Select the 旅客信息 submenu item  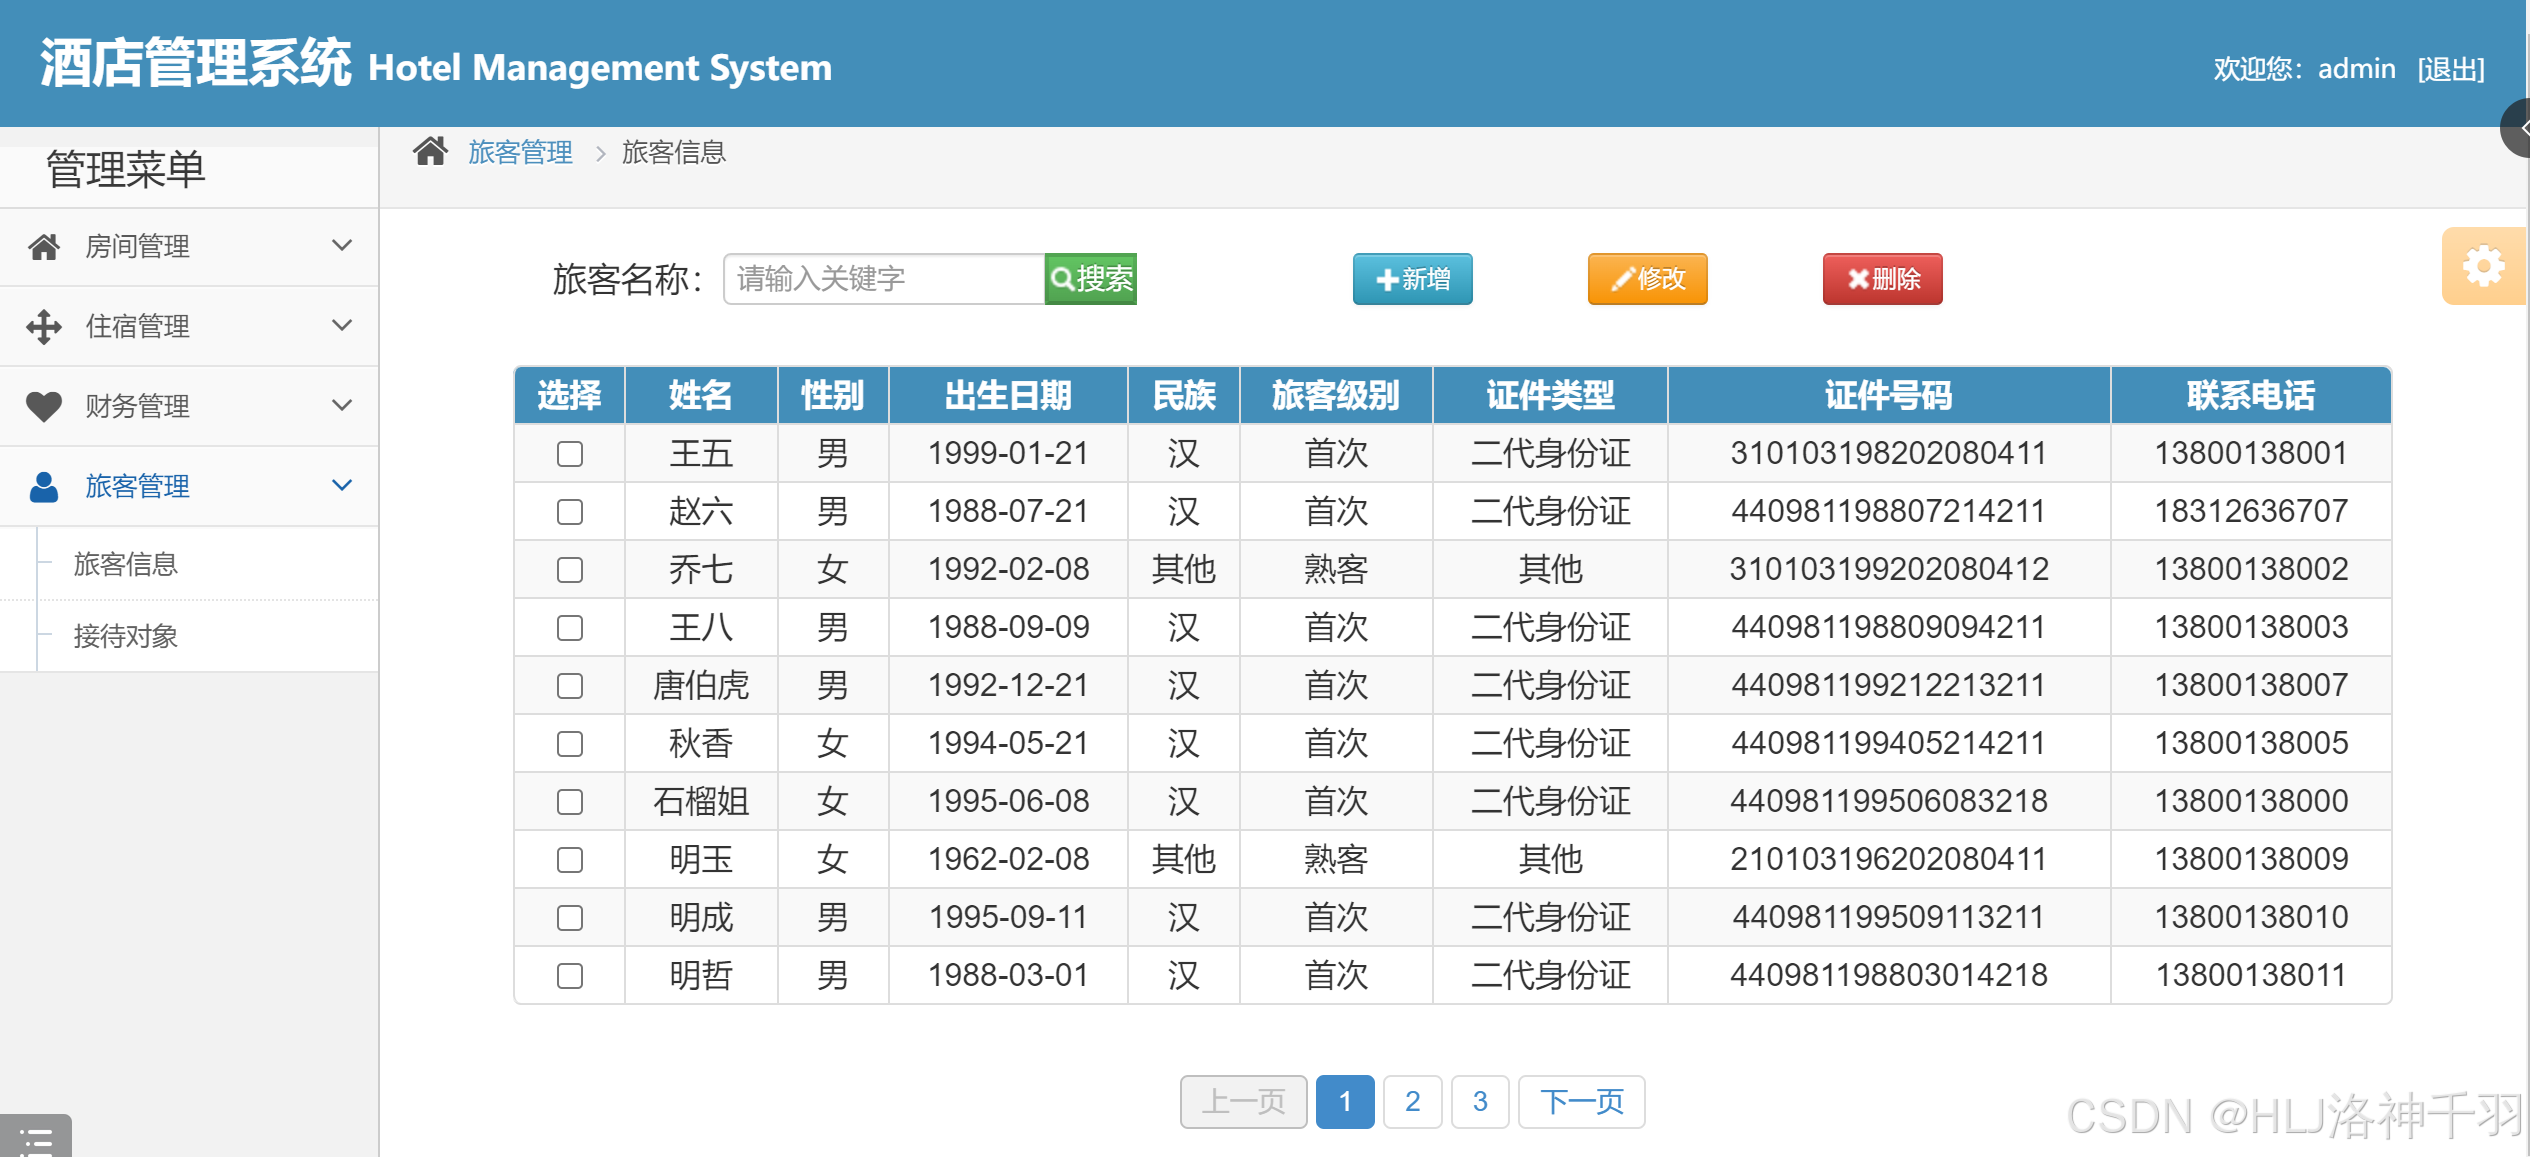coord(126,565)
